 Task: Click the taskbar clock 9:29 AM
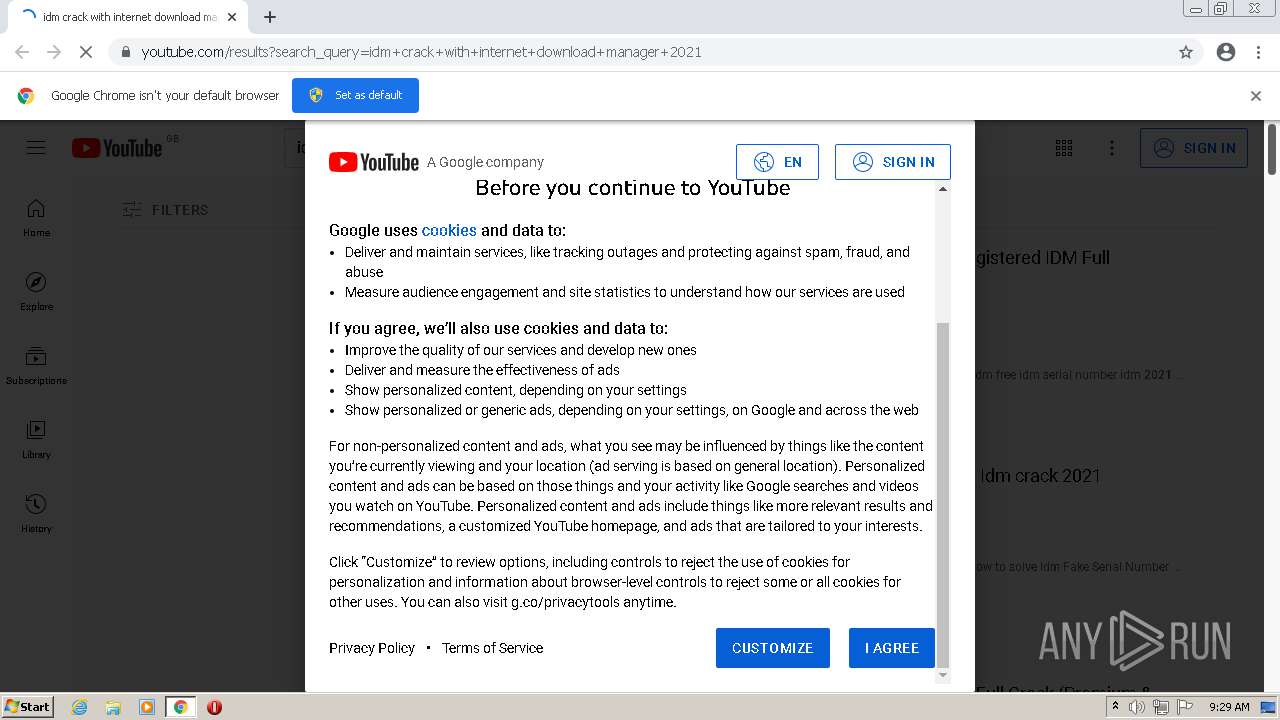coord(1229,707)
